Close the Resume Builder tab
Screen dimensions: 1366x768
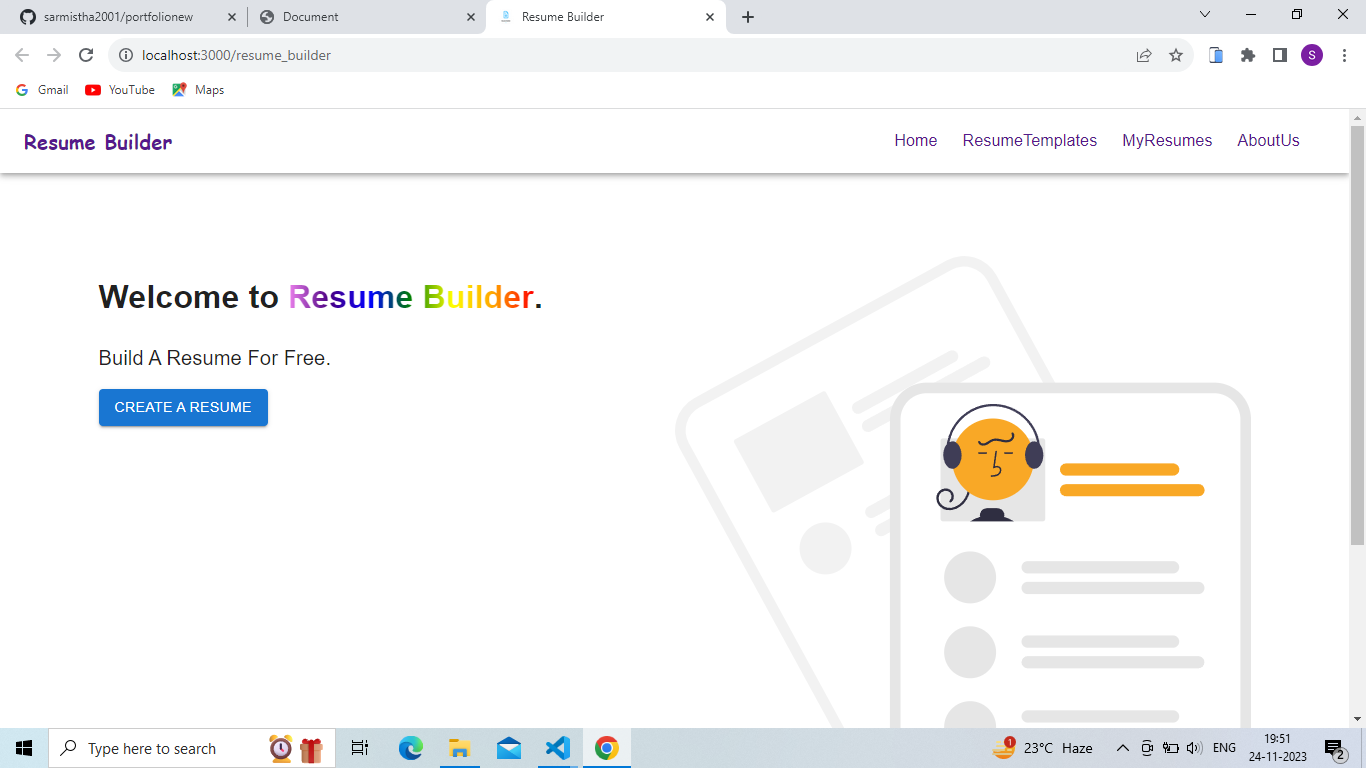pyautogui.click(x=710, y=17)
